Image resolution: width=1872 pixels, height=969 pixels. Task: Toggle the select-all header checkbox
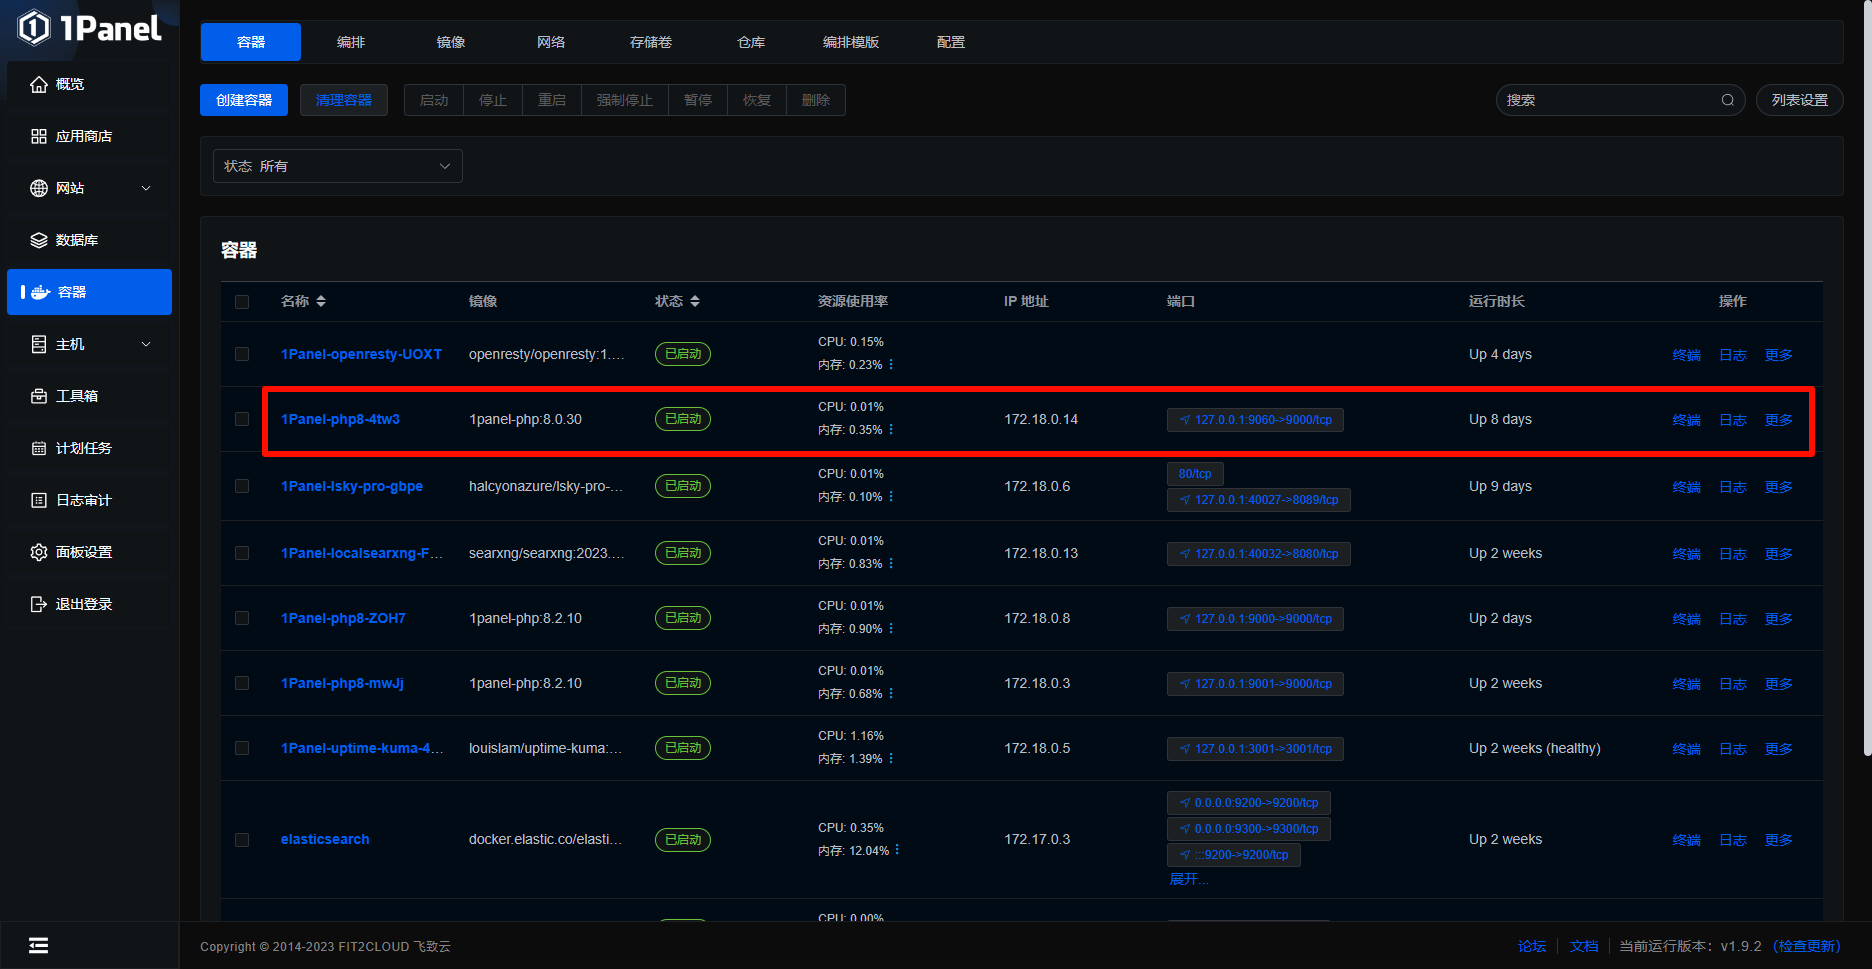click(x=242, y=302)
